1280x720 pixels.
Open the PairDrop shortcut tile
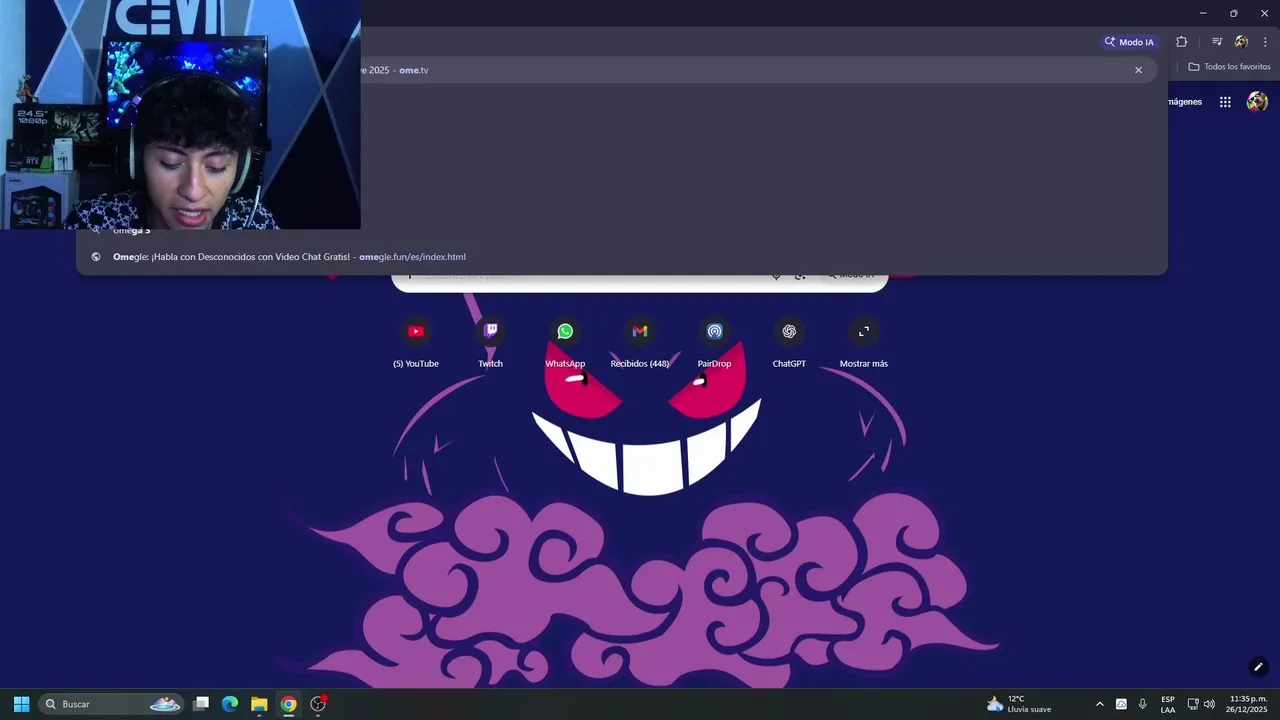pos(714,342)
